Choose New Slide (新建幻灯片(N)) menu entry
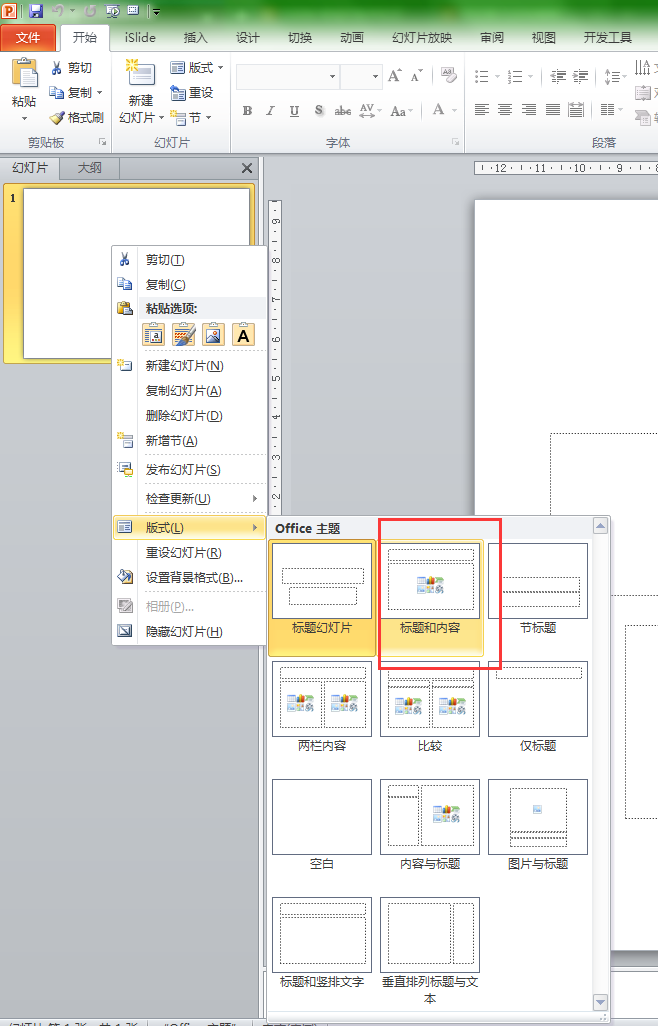Image resolution: width=658 pixels, height=1026 pixels. point(190,366)
